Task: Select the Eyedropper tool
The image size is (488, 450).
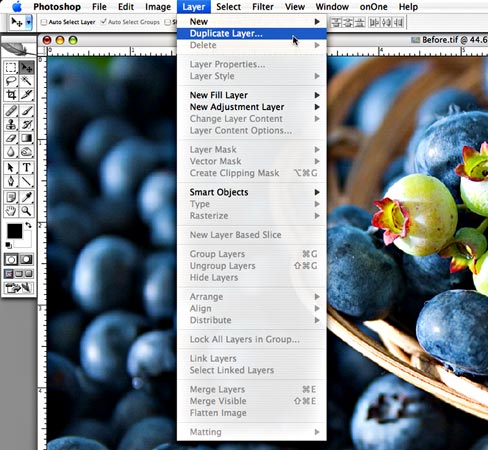Action: [26, 197]
